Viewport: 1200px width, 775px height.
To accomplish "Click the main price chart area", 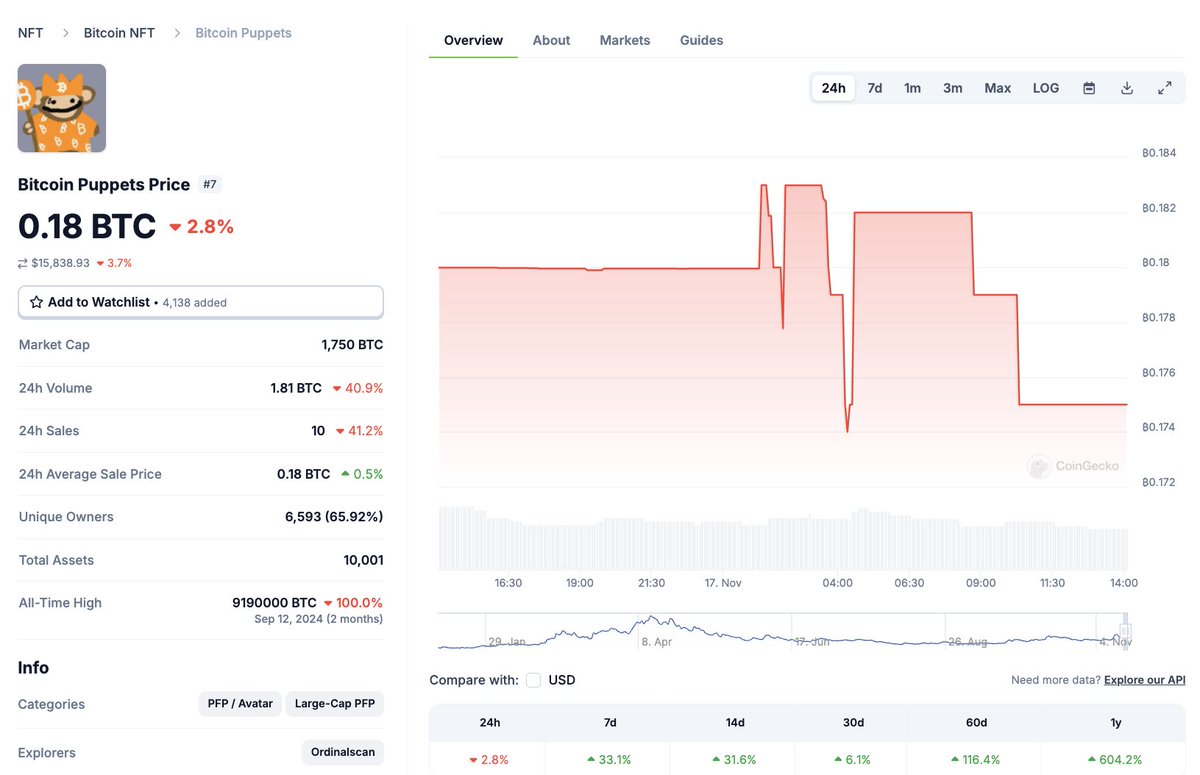I will click(783, 320).
